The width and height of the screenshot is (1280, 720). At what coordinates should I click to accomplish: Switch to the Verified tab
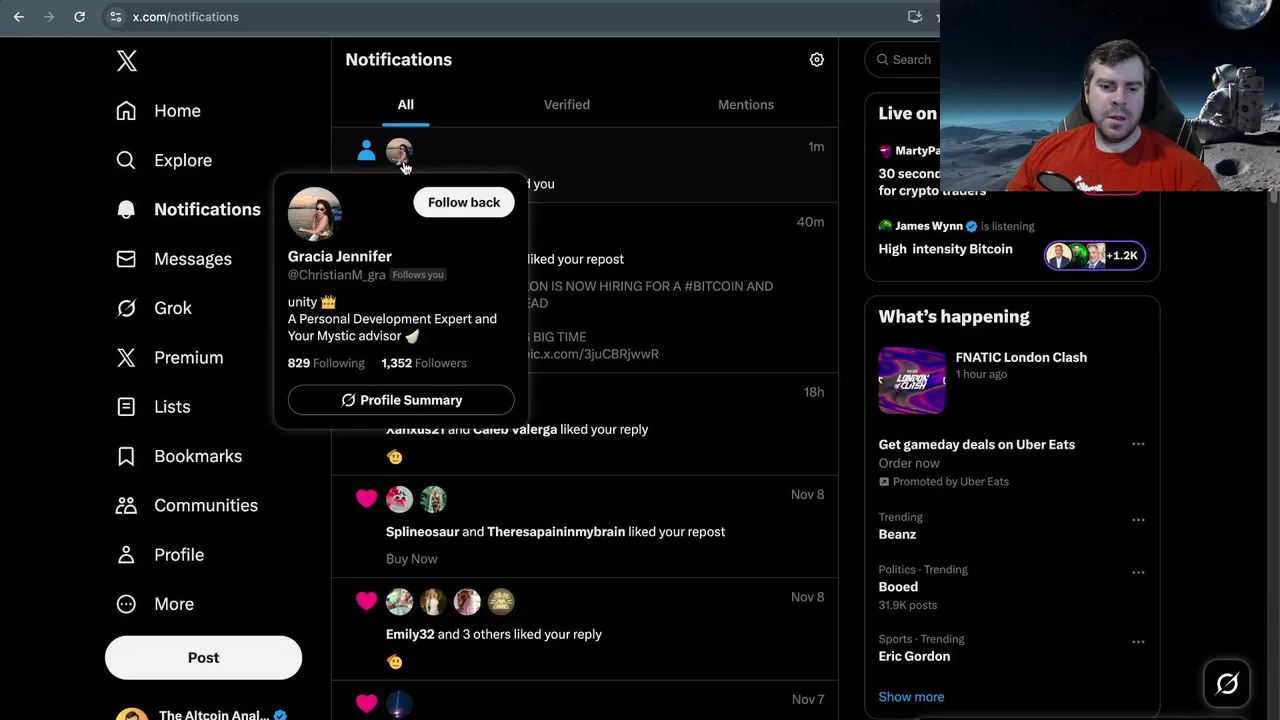tap(567, 104)
